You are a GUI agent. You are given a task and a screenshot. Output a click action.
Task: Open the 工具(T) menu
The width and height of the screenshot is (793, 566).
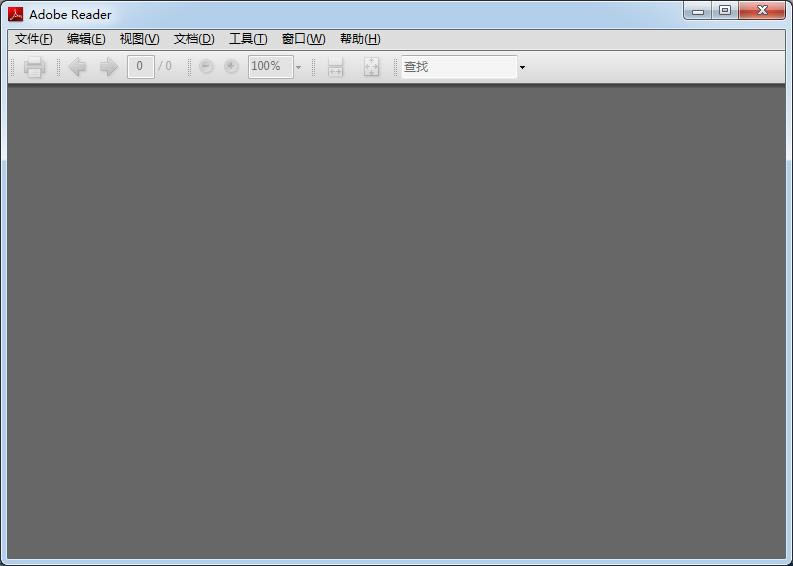point(248,39)
